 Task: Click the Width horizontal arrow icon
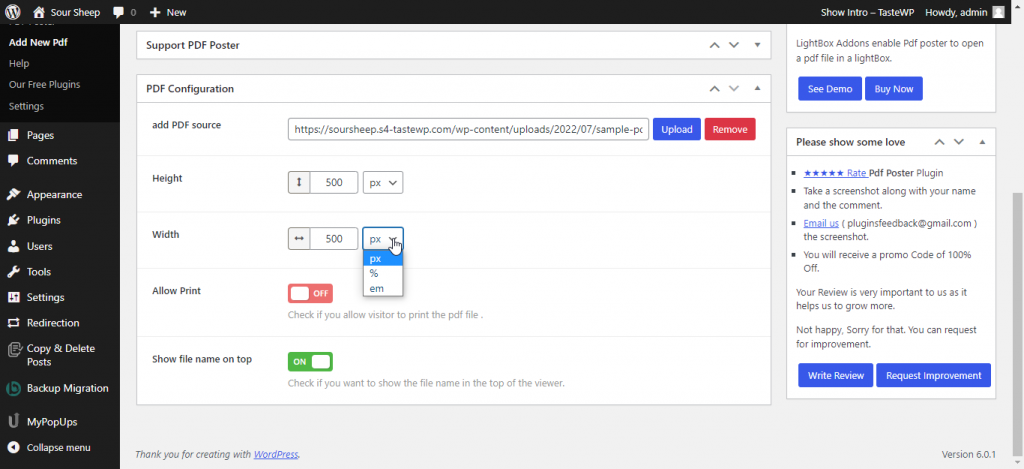click(299, 238)
